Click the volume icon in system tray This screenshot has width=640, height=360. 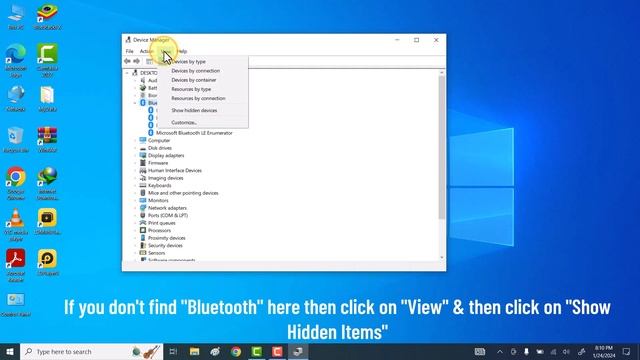[x=566, y=351]
